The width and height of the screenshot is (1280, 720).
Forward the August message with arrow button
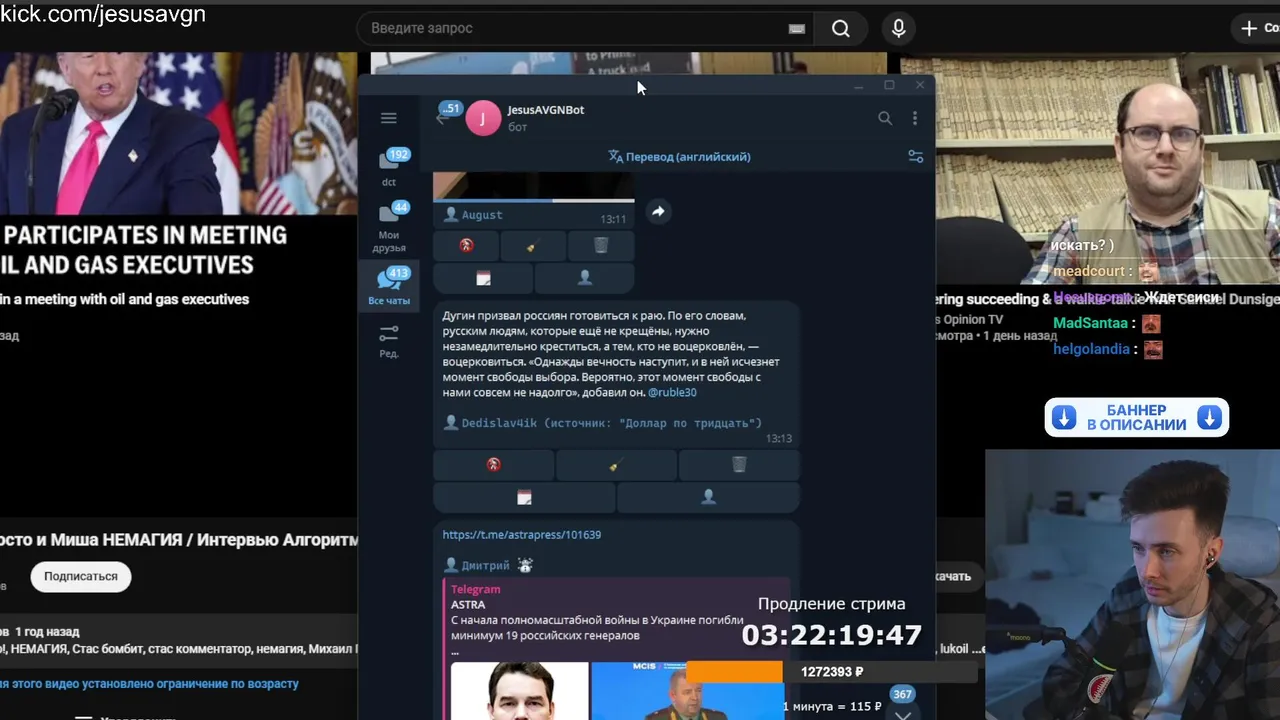click(x=658, y=211)
